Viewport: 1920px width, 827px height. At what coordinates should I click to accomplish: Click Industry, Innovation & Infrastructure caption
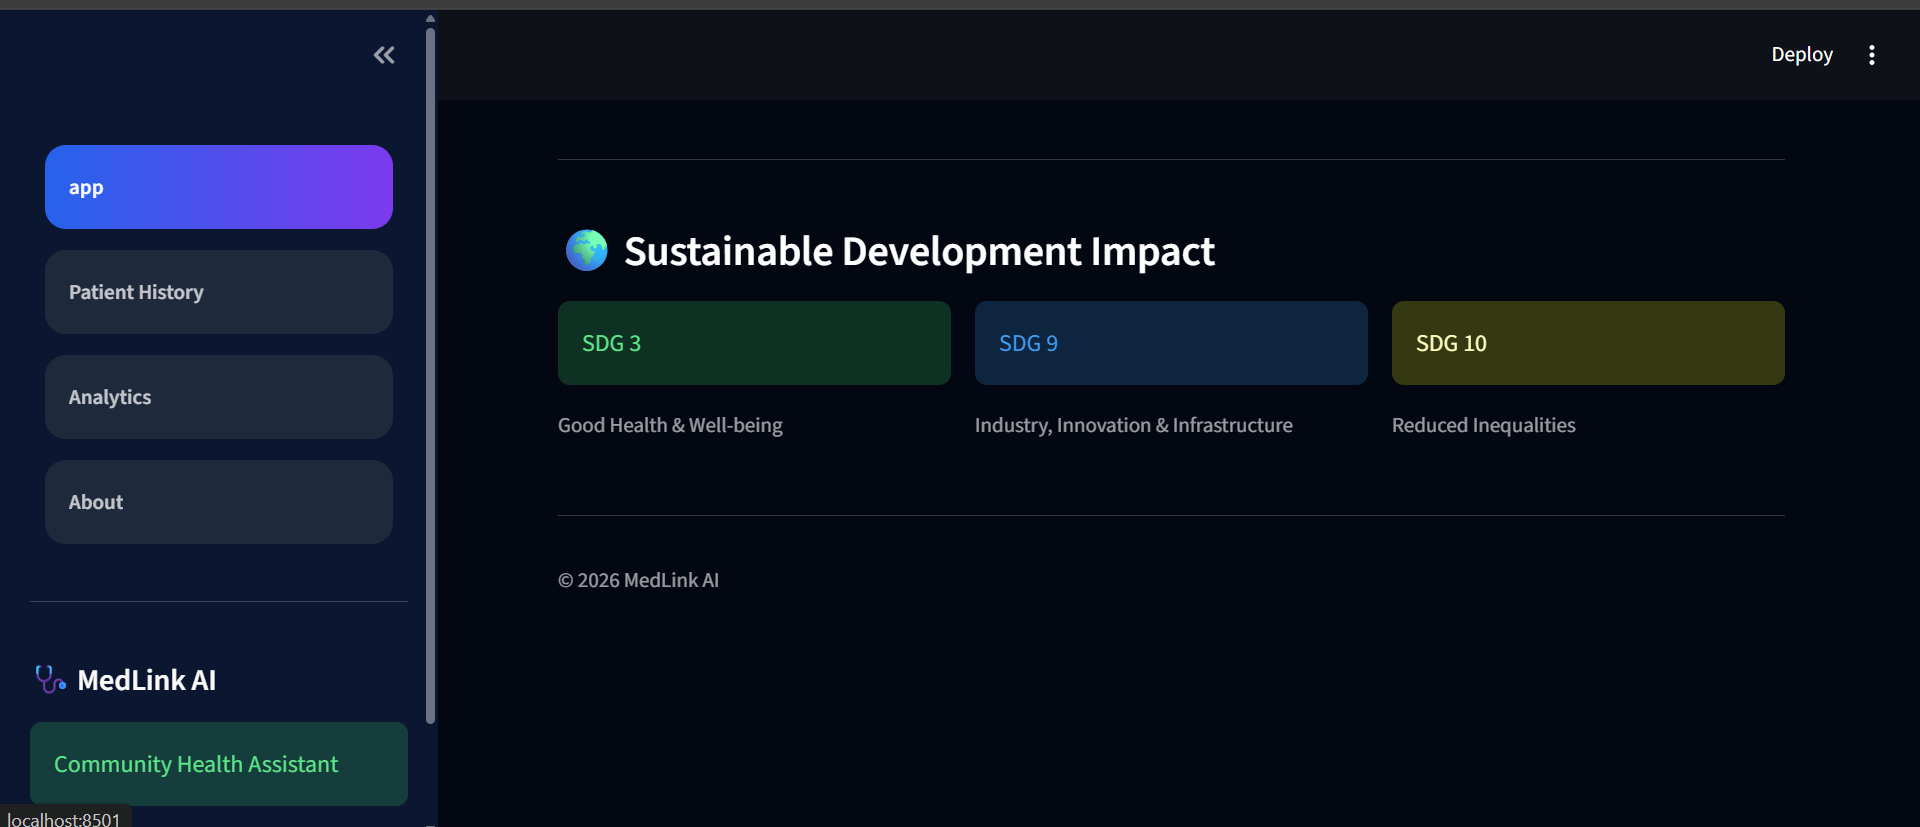coord(1133,425)
